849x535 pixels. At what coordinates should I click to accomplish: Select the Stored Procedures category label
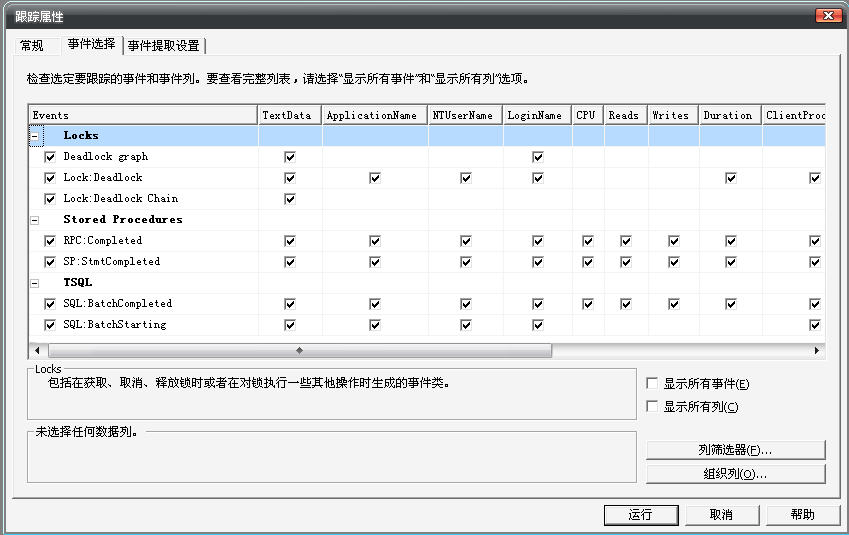click(x=123, y=219)
